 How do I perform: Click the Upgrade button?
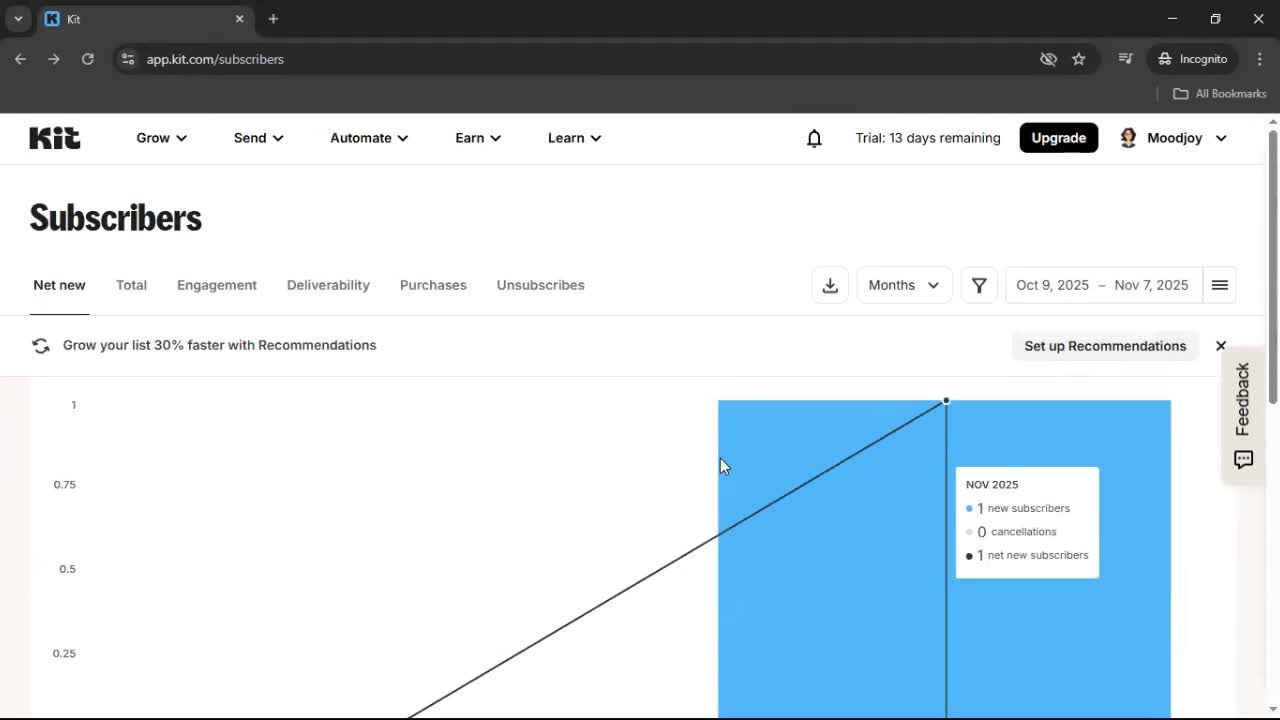(x=1058, y=138)
